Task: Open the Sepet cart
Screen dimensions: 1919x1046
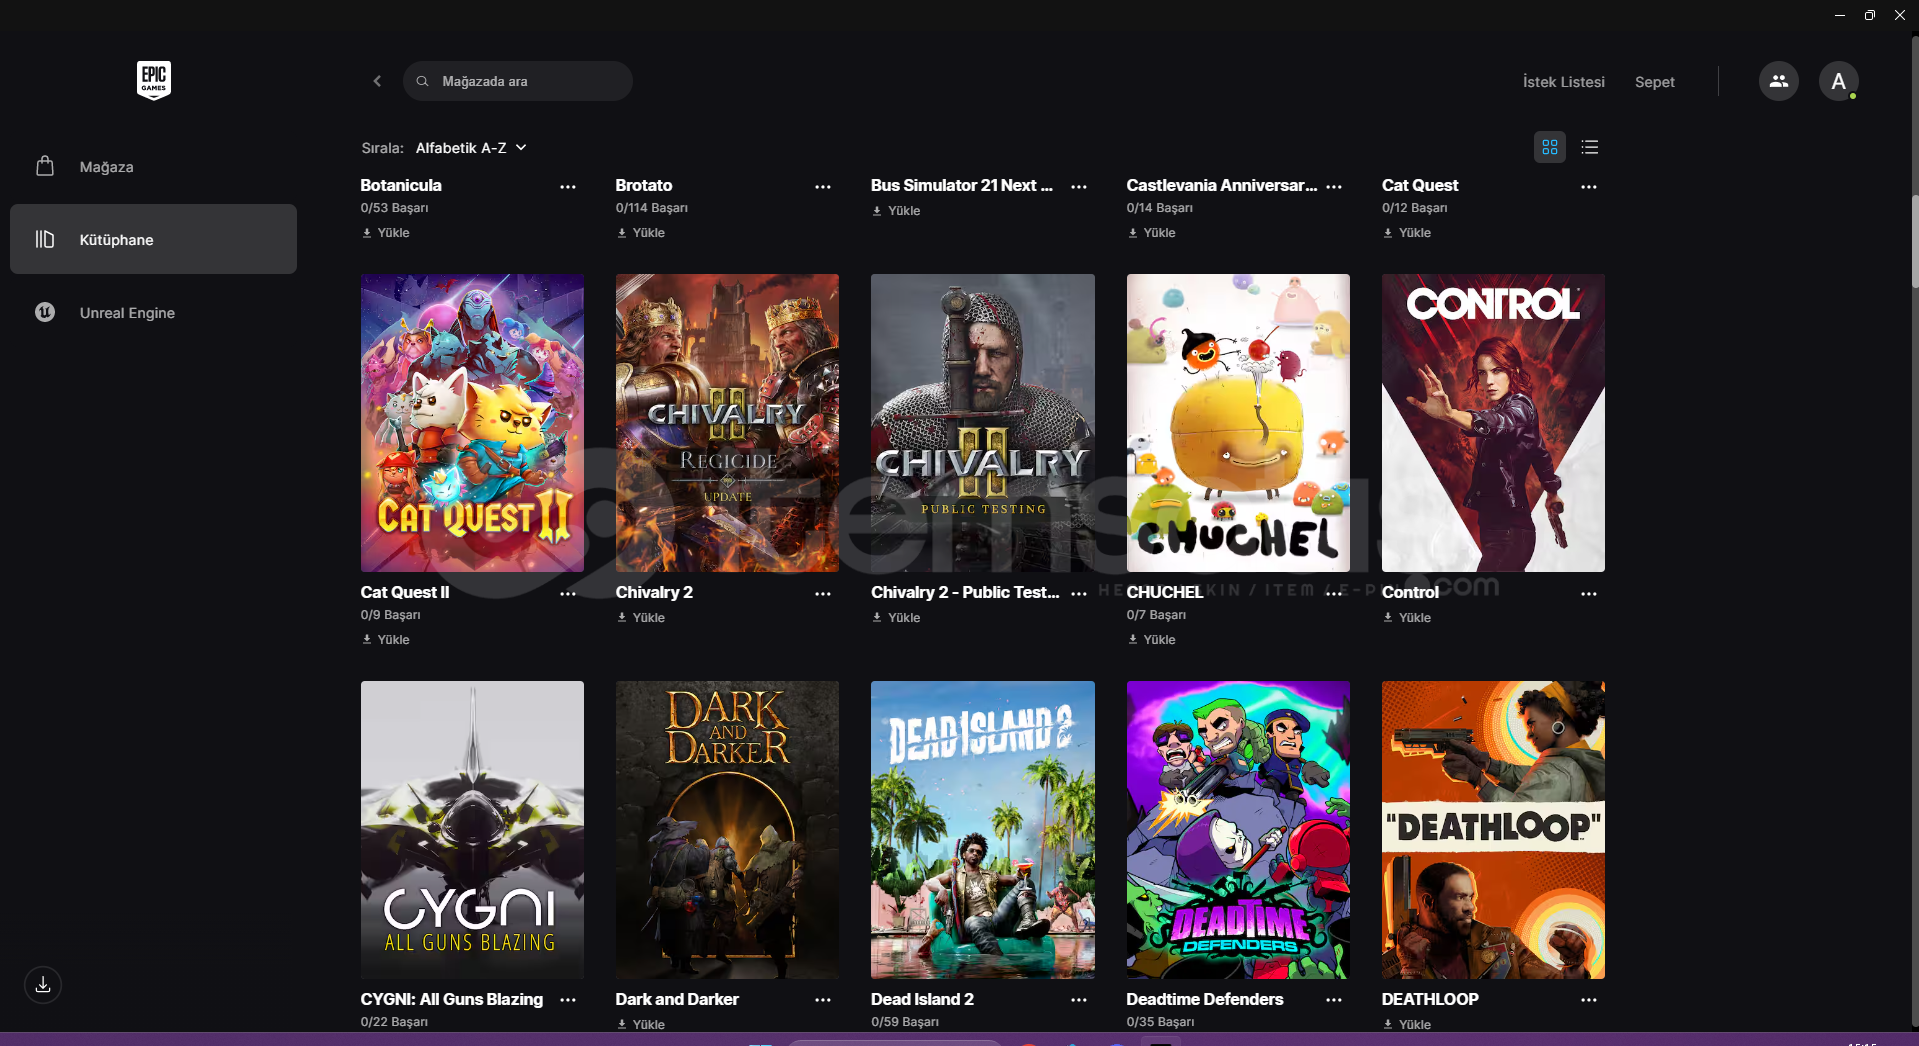Action: click(x=1654, y=82)
